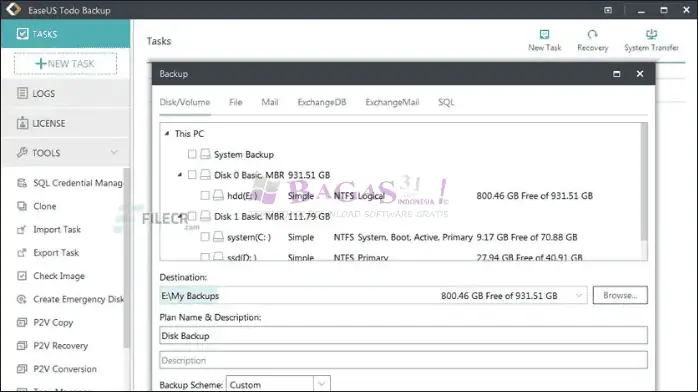Select the system(C:) partition checkbox

(205, 237)
